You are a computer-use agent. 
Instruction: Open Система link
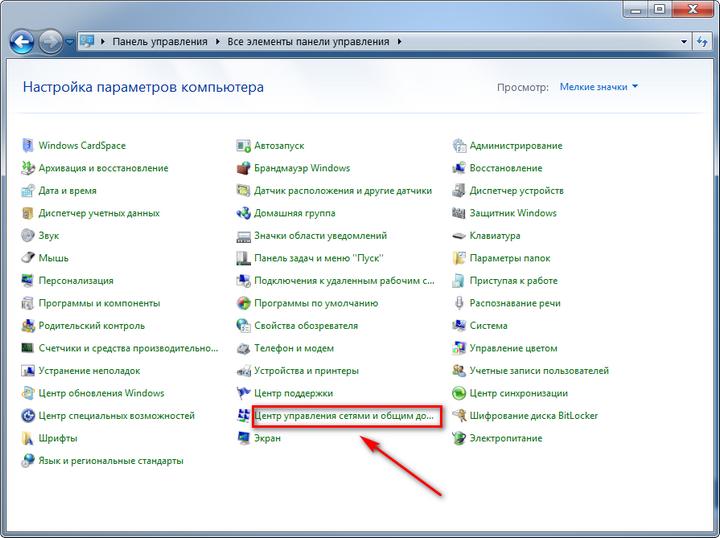click(x=488, y=325)
